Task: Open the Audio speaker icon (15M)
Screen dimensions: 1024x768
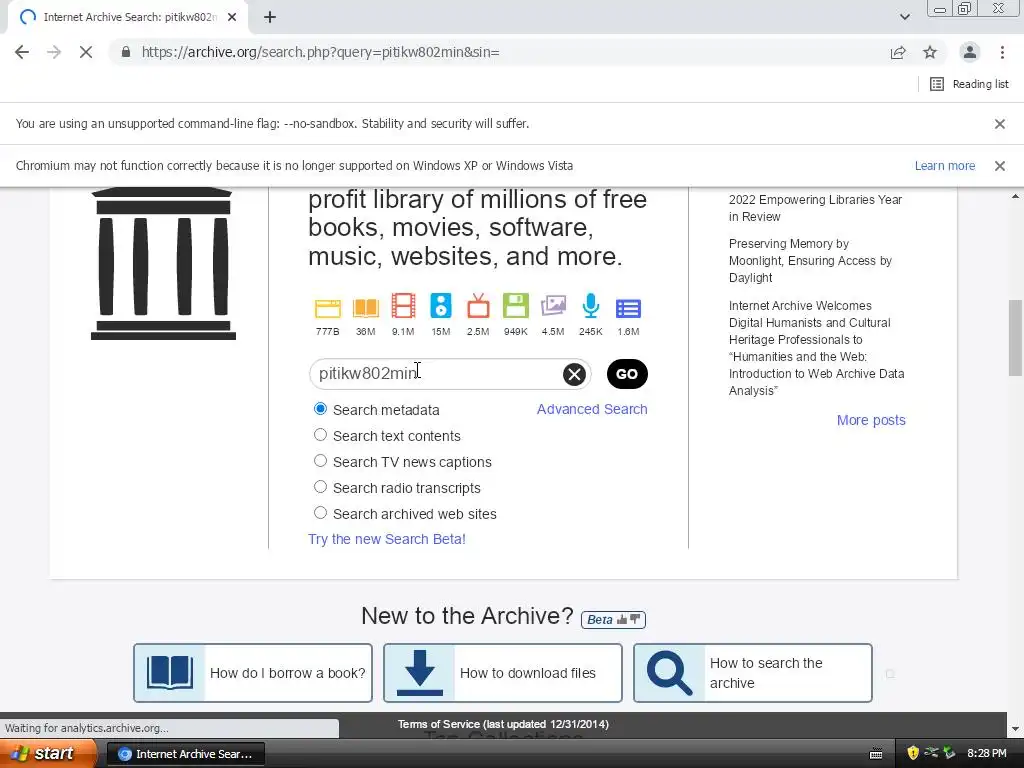Action: 441,306
